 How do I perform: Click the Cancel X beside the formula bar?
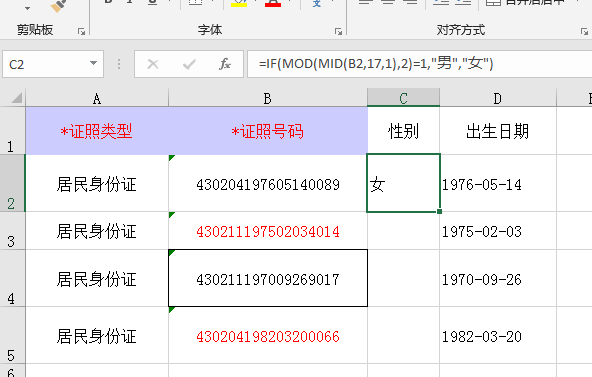tap(153, 64)
